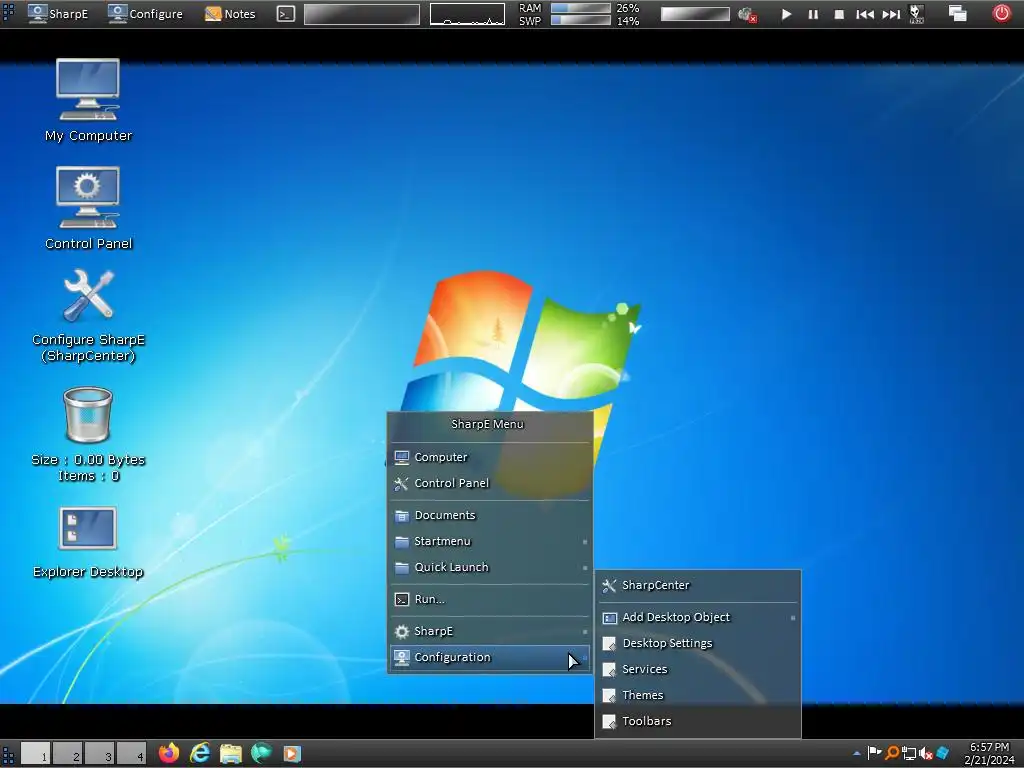
Task: Click the muted speaker icon in top bar
Action: tap(746, 14)
